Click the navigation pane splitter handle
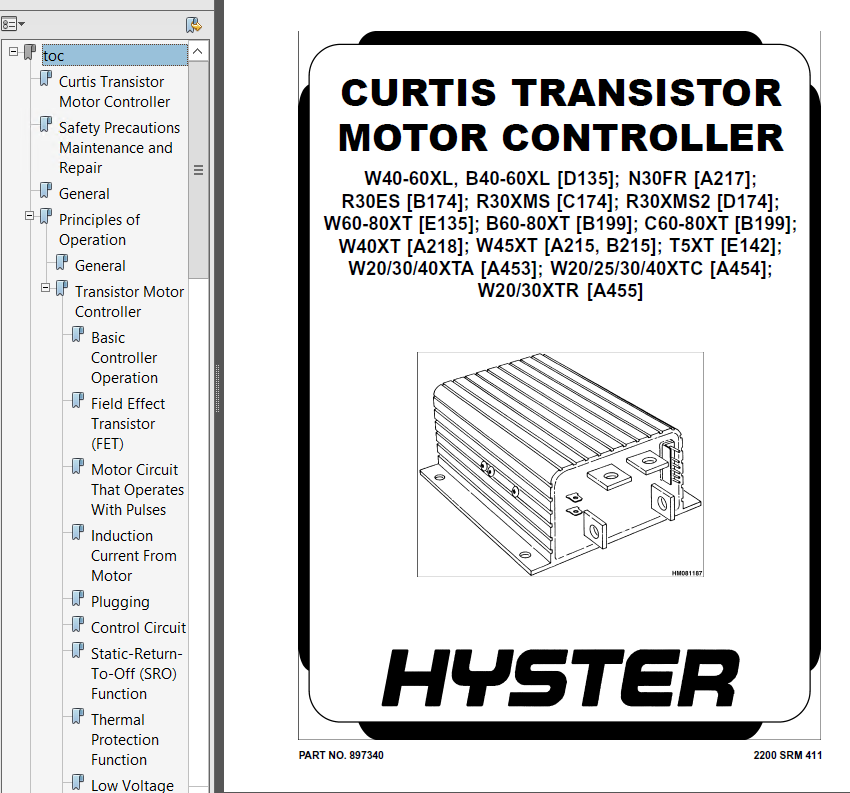Screen dimensions: 850x793 [218, 389]
